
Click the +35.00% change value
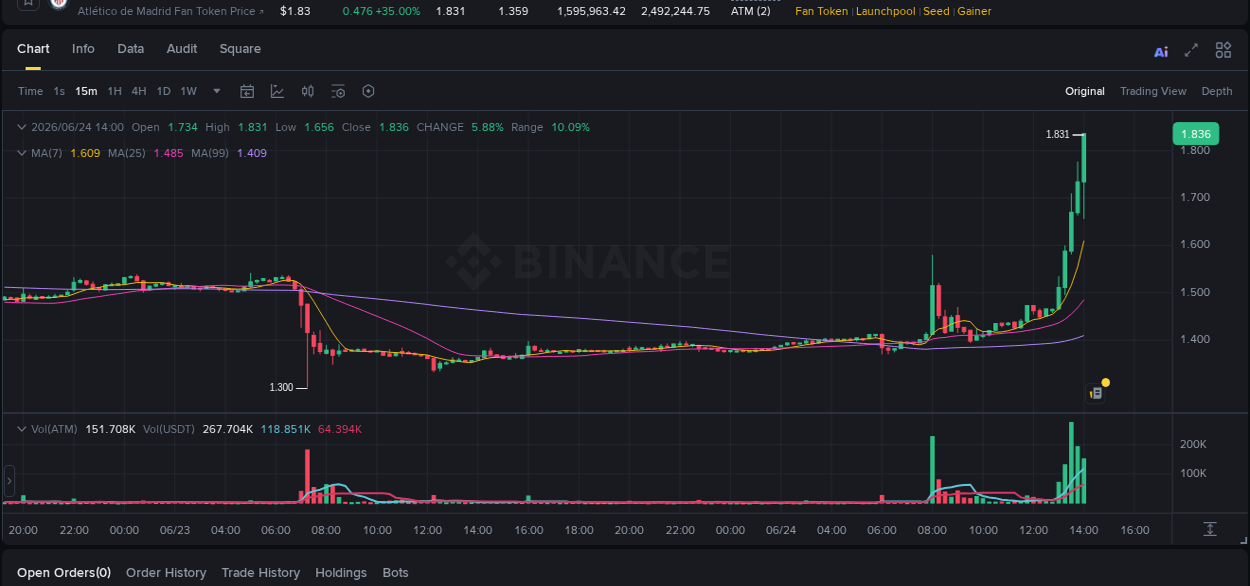pos(397,11)
